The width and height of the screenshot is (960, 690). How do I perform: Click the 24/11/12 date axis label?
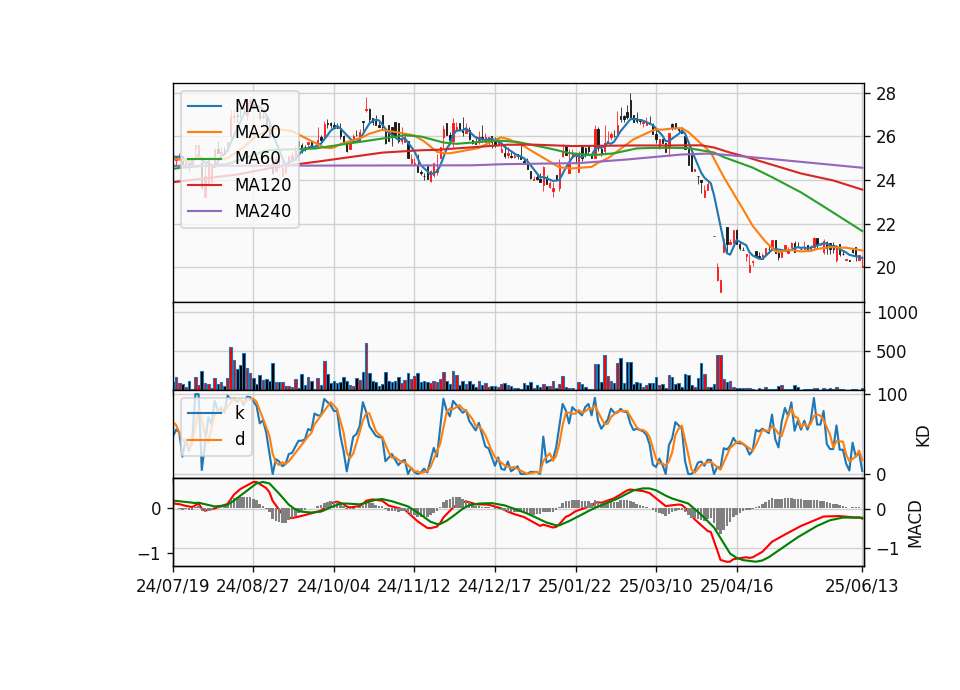(414, 587)
